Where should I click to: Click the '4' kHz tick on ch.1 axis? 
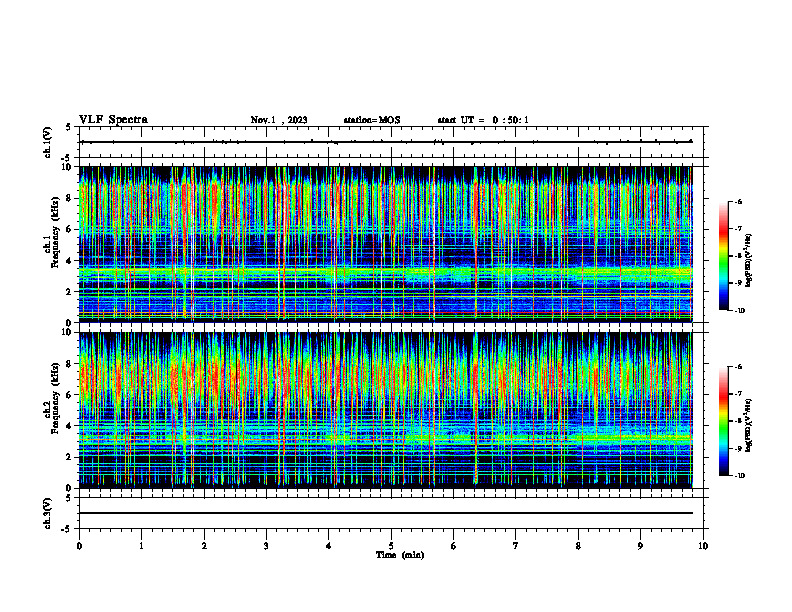[x=70, y=261]
